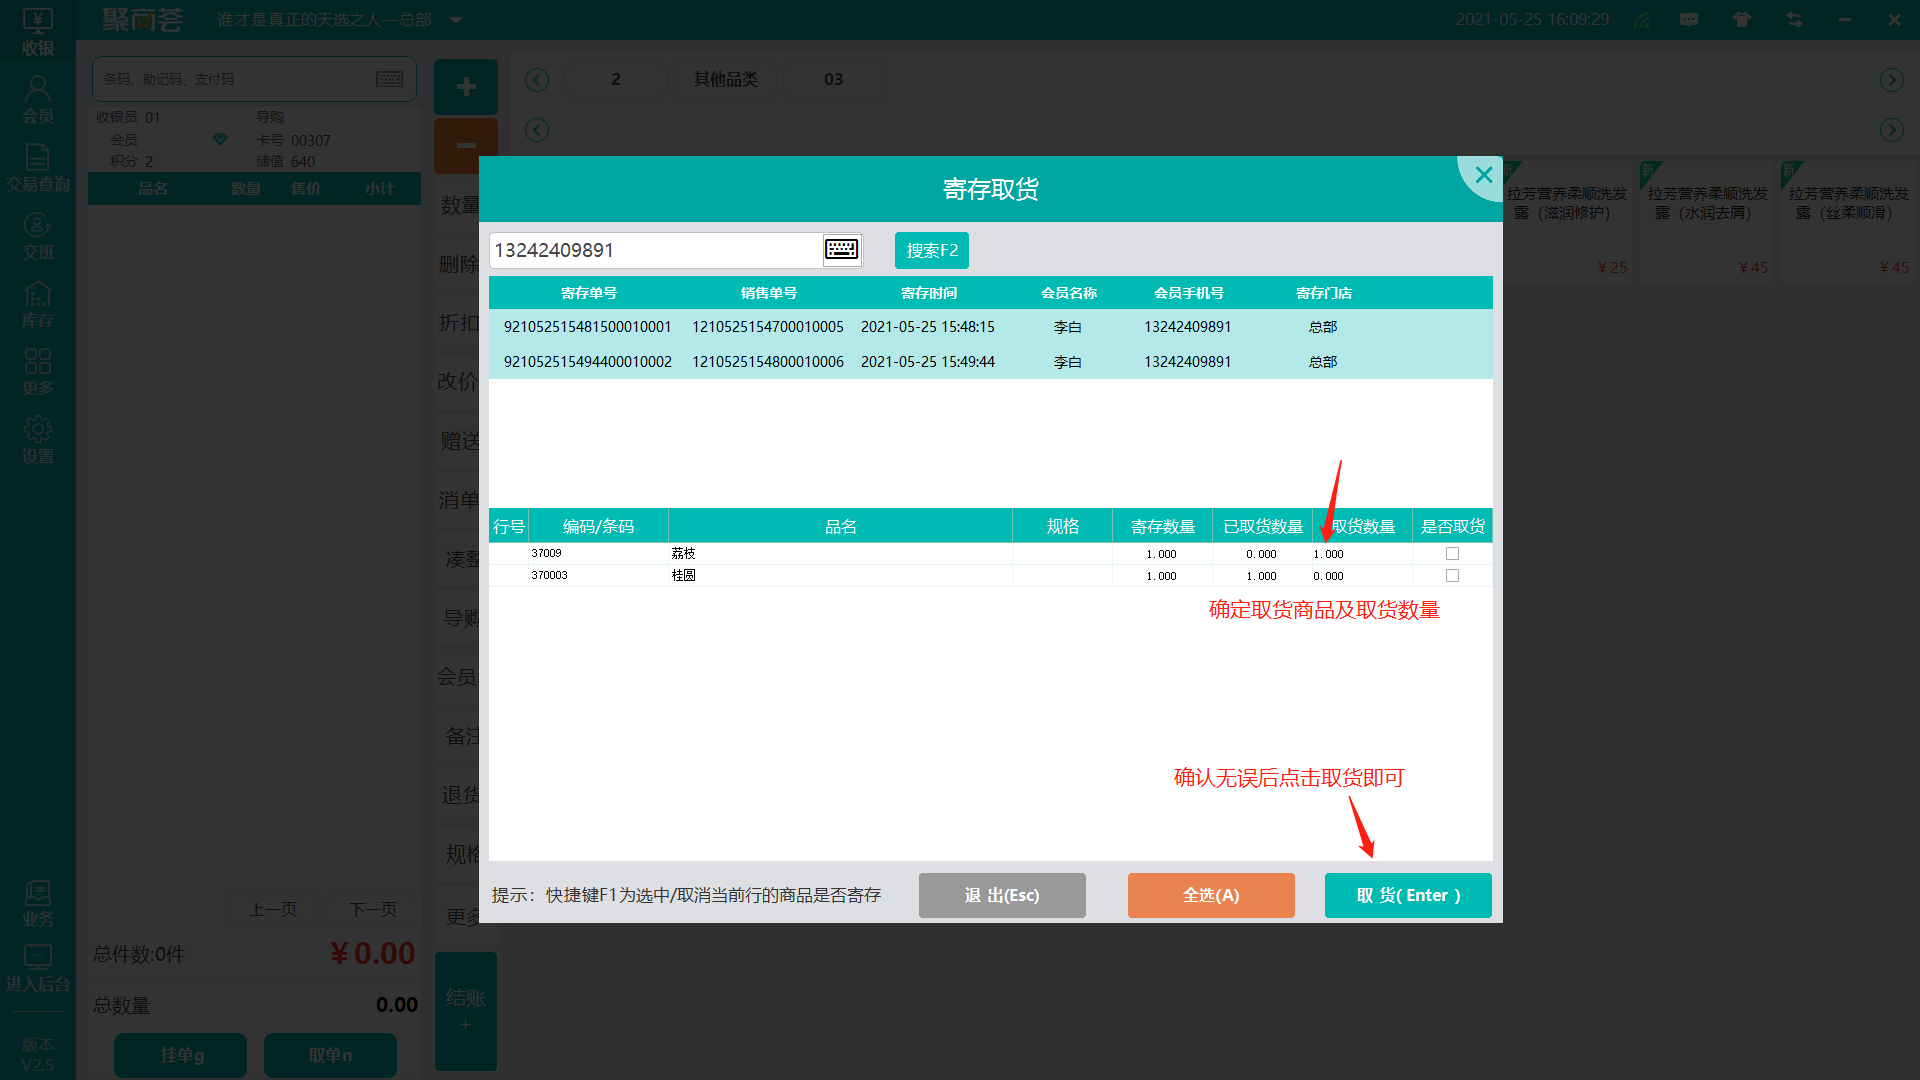The height and width of the screenshot is (1080, 1920).
Task: Click the 取单n retrieve order button
Action: [x=330, y=1055]
